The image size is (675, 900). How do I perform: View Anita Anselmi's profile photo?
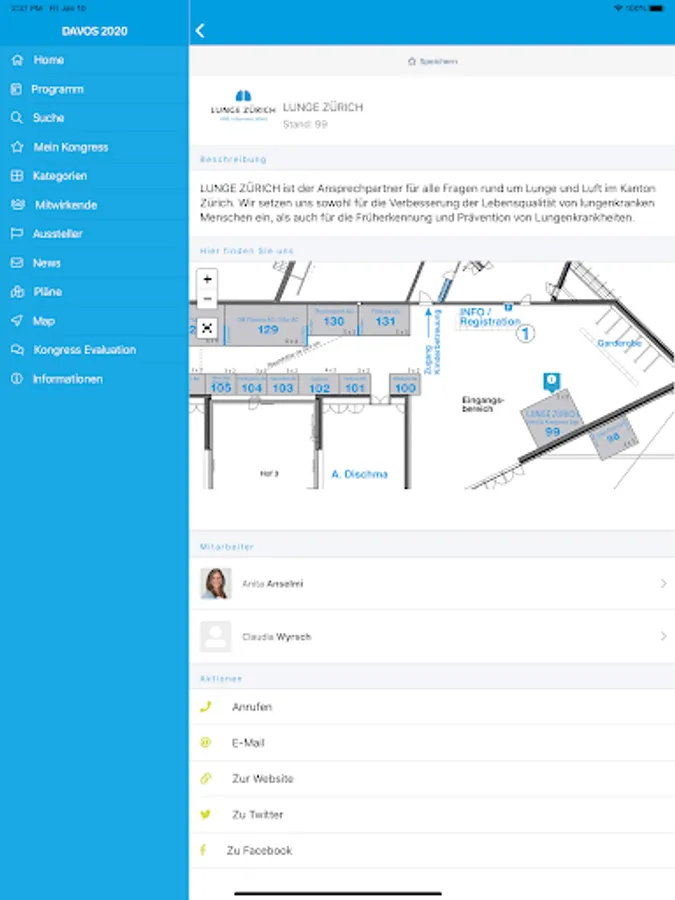click(x=215, y=583)
